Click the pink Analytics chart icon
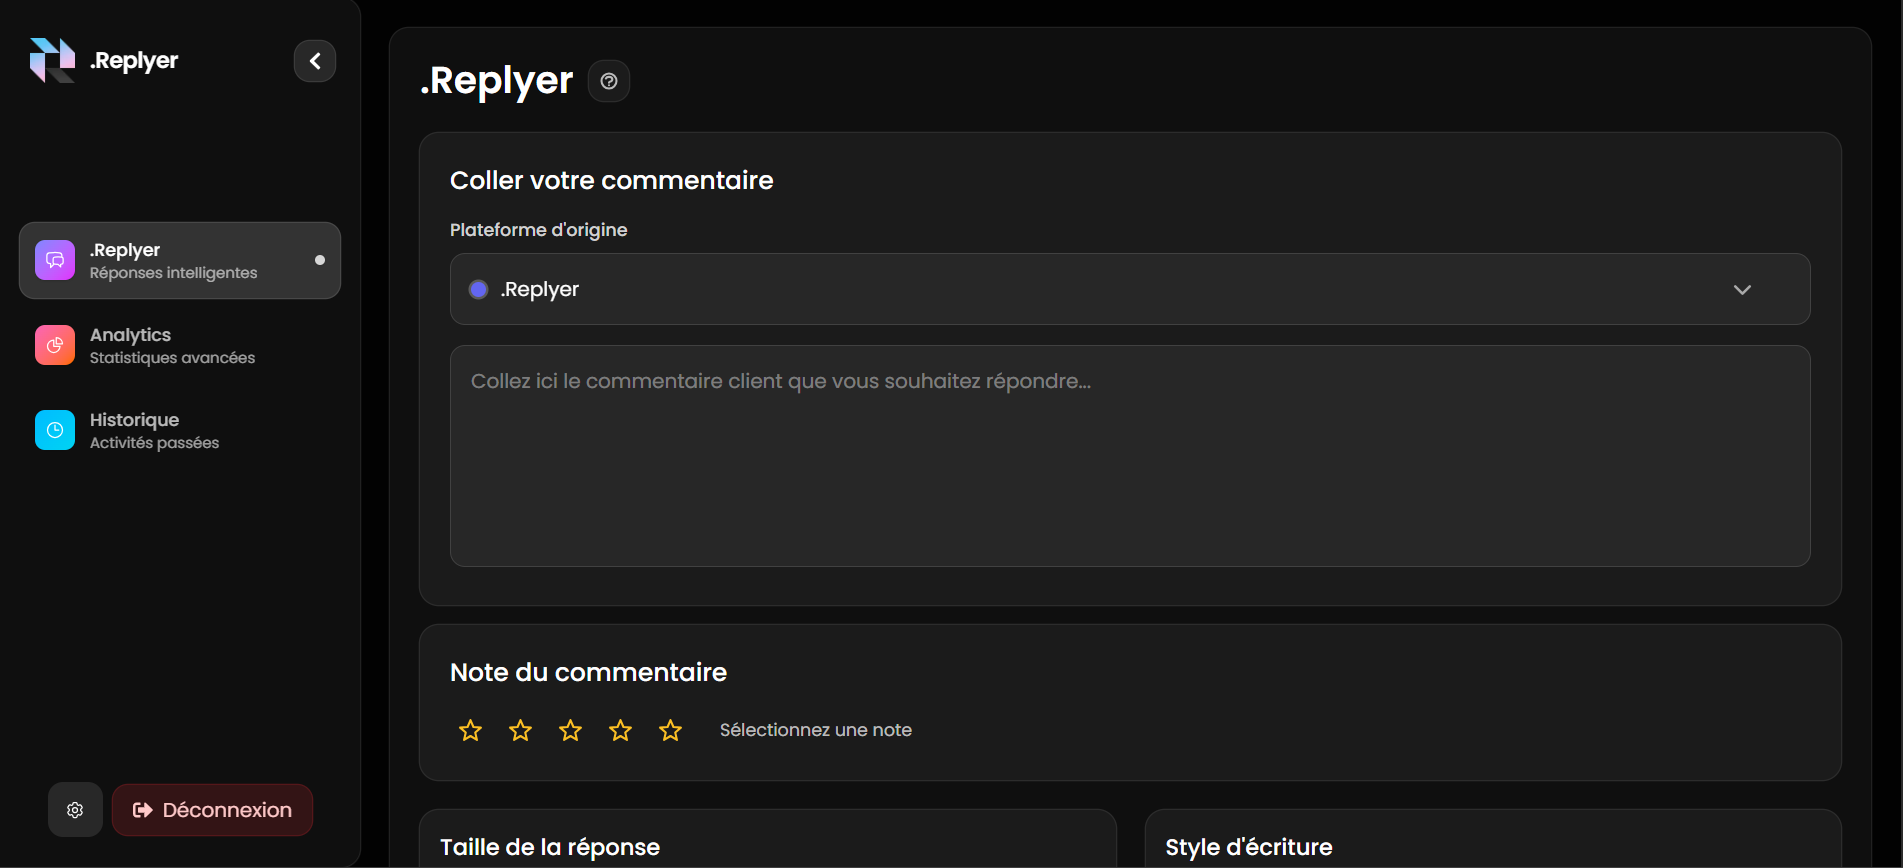The height and width of the screenshot is (868, 1903). point(55,345)
